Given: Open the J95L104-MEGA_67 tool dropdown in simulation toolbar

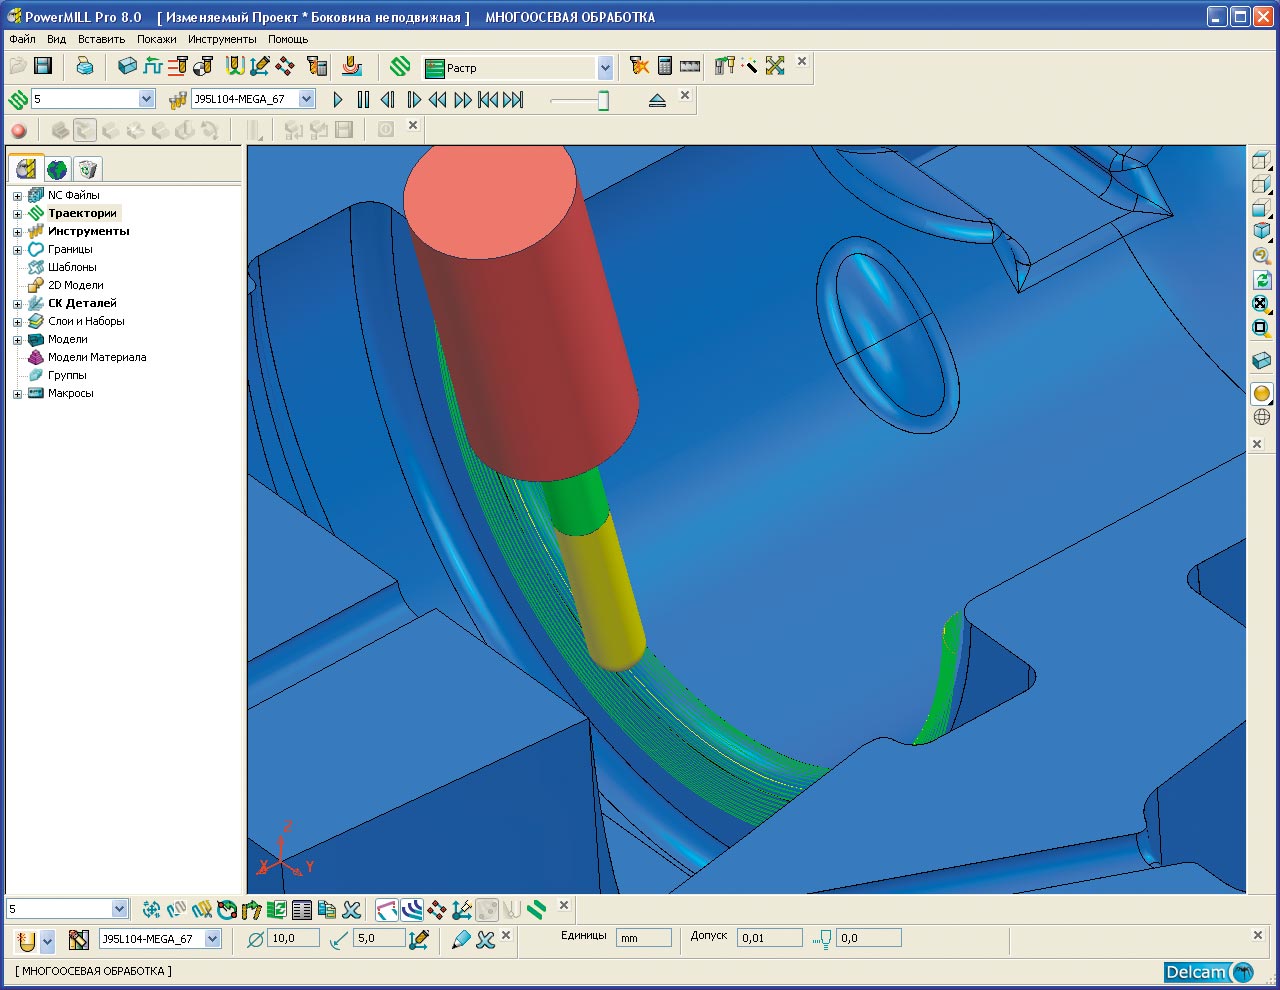Looking at the screenshot, I should click(307, 98).
